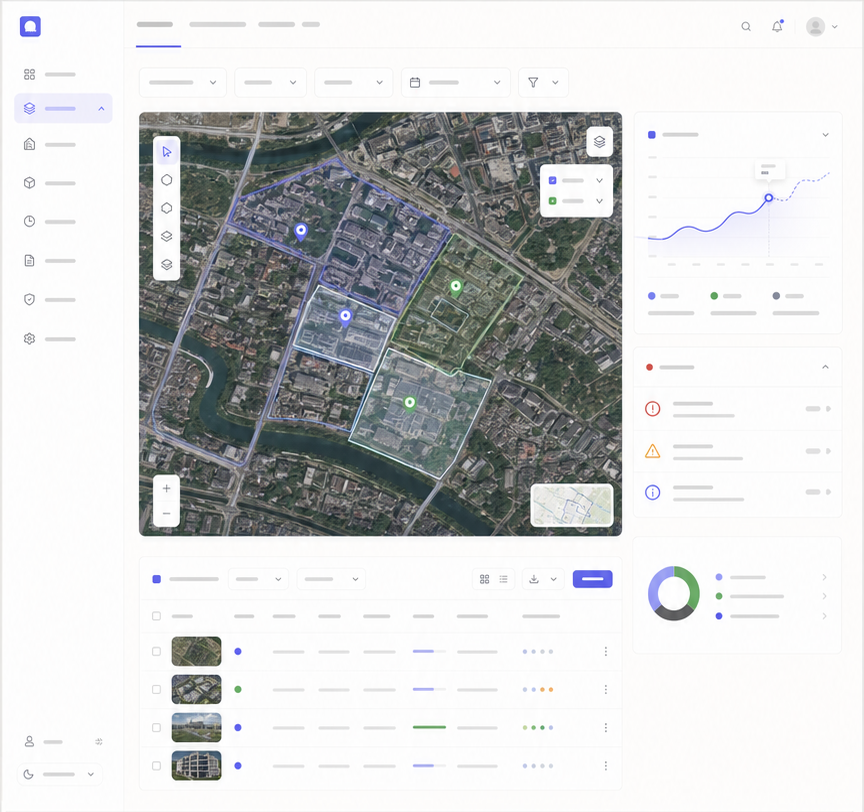Click the app logo in the top-left corner
Viewport: 864px width, 812px height.
coord(30,26)
